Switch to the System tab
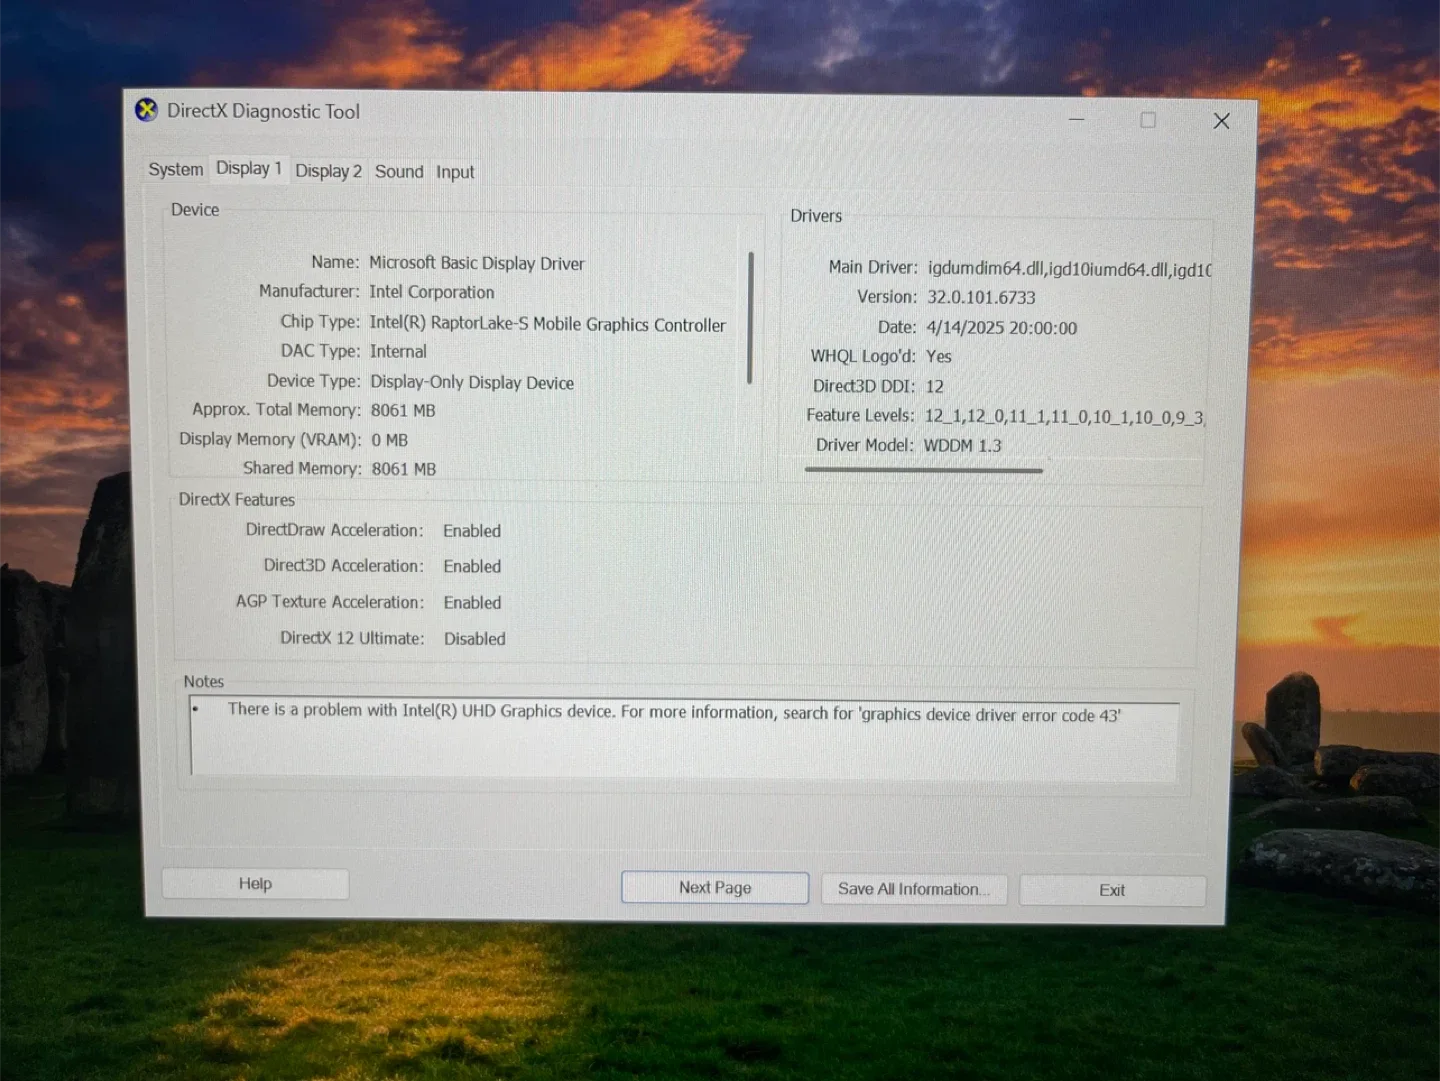1440x1081 pixels. (175, 169)
